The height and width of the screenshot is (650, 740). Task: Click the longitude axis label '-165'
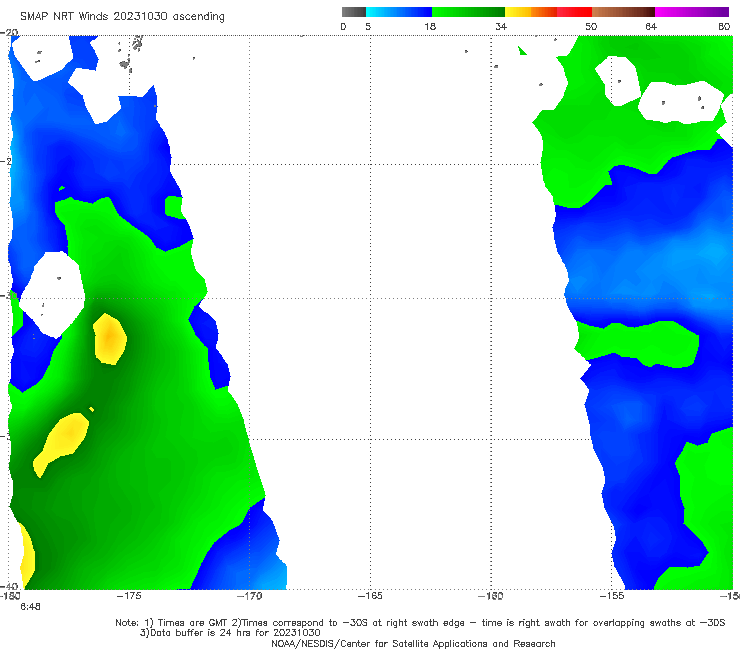pos(370,596)
